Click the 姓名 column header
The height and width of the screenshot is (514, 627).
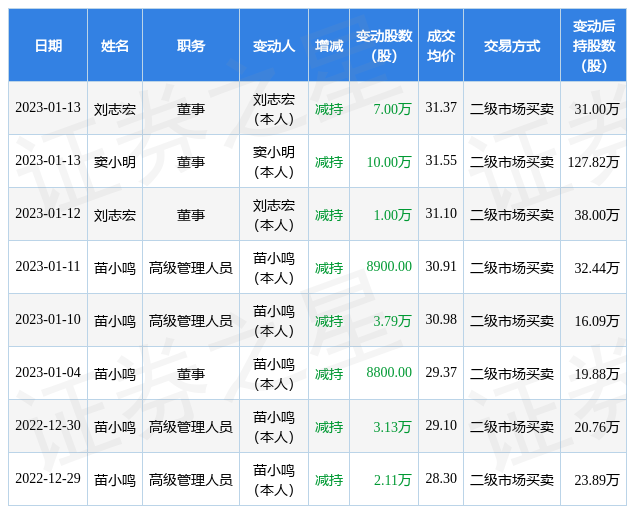pyautogui.click(x=115, y=46)
